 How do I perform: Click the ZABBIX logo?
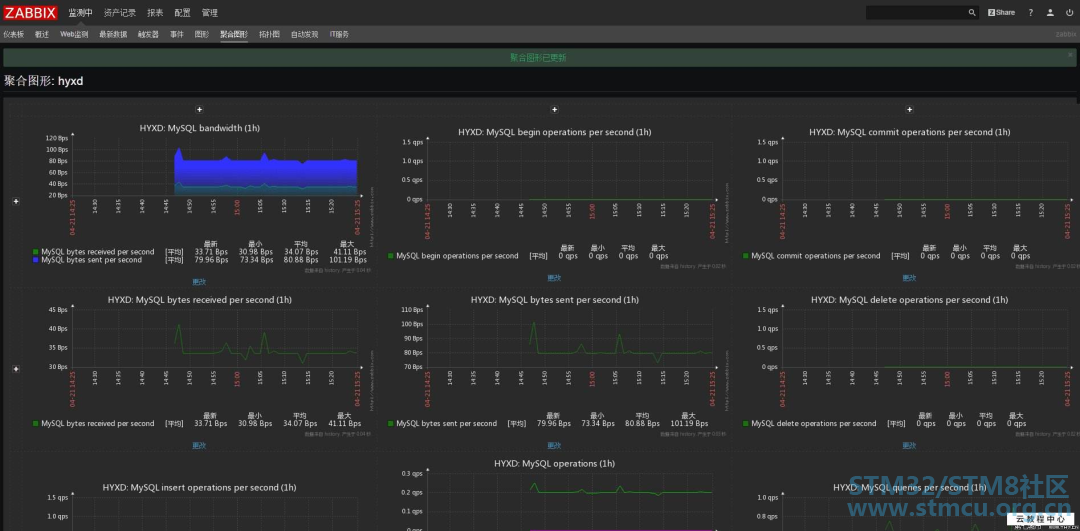click(x=30, y=12)
